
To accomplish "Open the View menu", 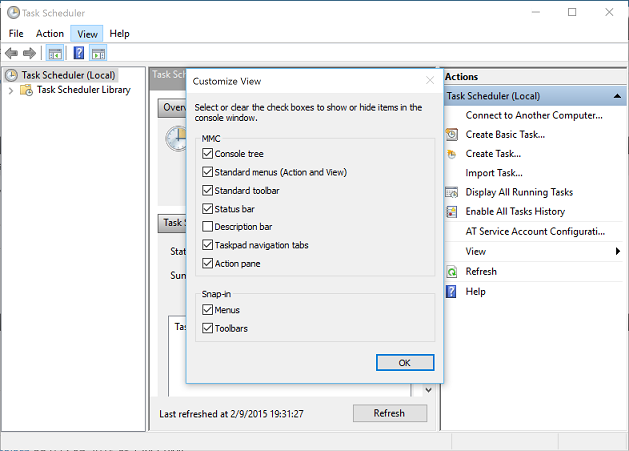I will [x=87, y=34].
